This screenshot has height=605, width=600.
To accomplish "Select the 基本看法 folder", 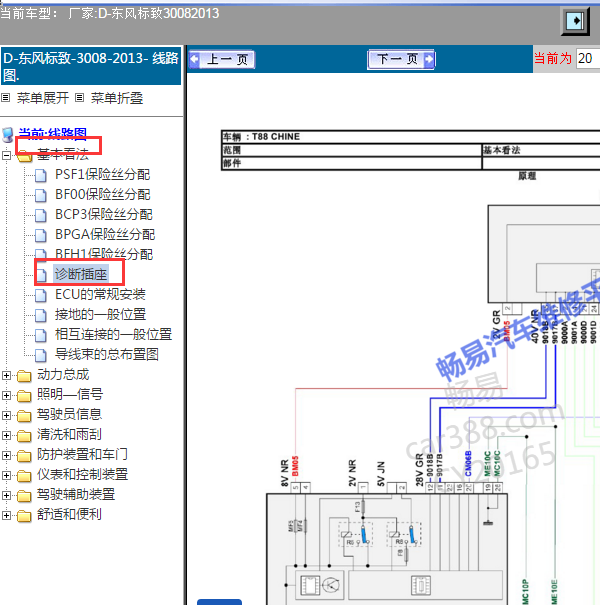I will (x=63, y=154).
